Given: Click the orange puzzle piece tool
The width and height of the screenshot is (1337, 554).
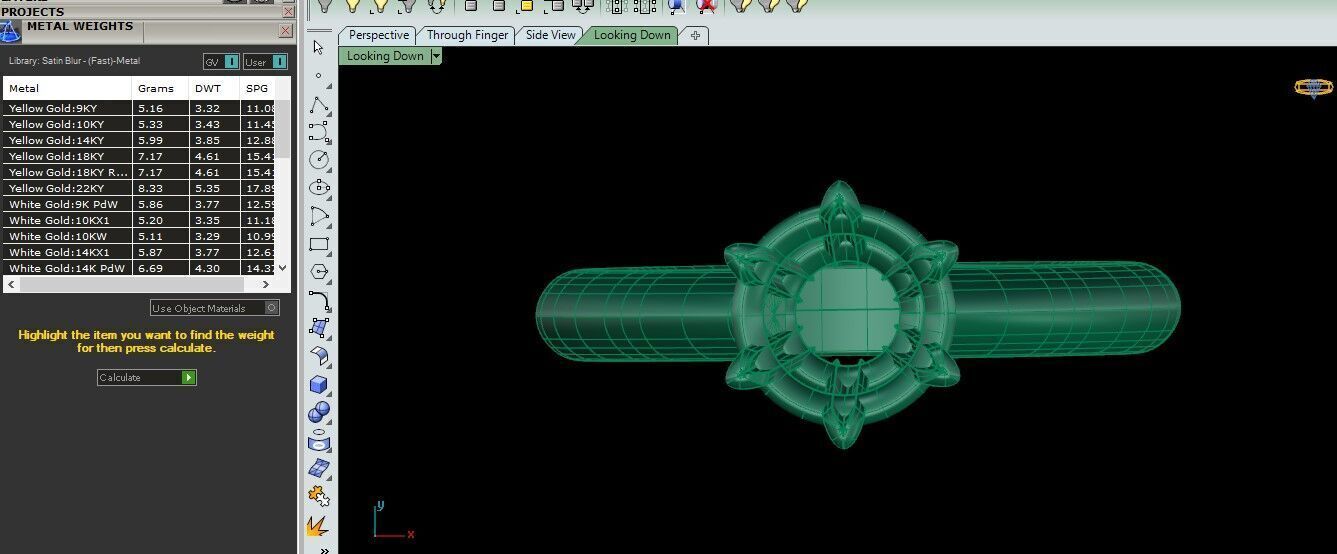Looking at the screenshot, I should tap(318, 495).
